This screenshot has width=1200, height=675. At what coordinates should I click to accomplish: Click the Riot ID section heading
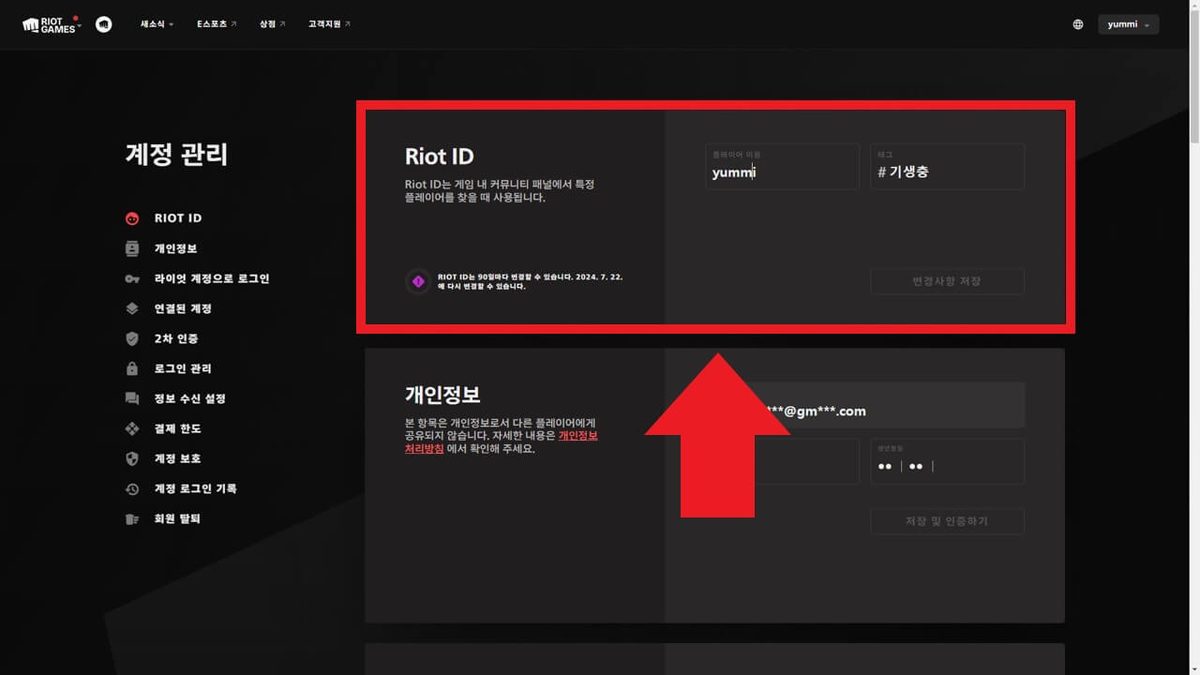click(x=439, y=157)
